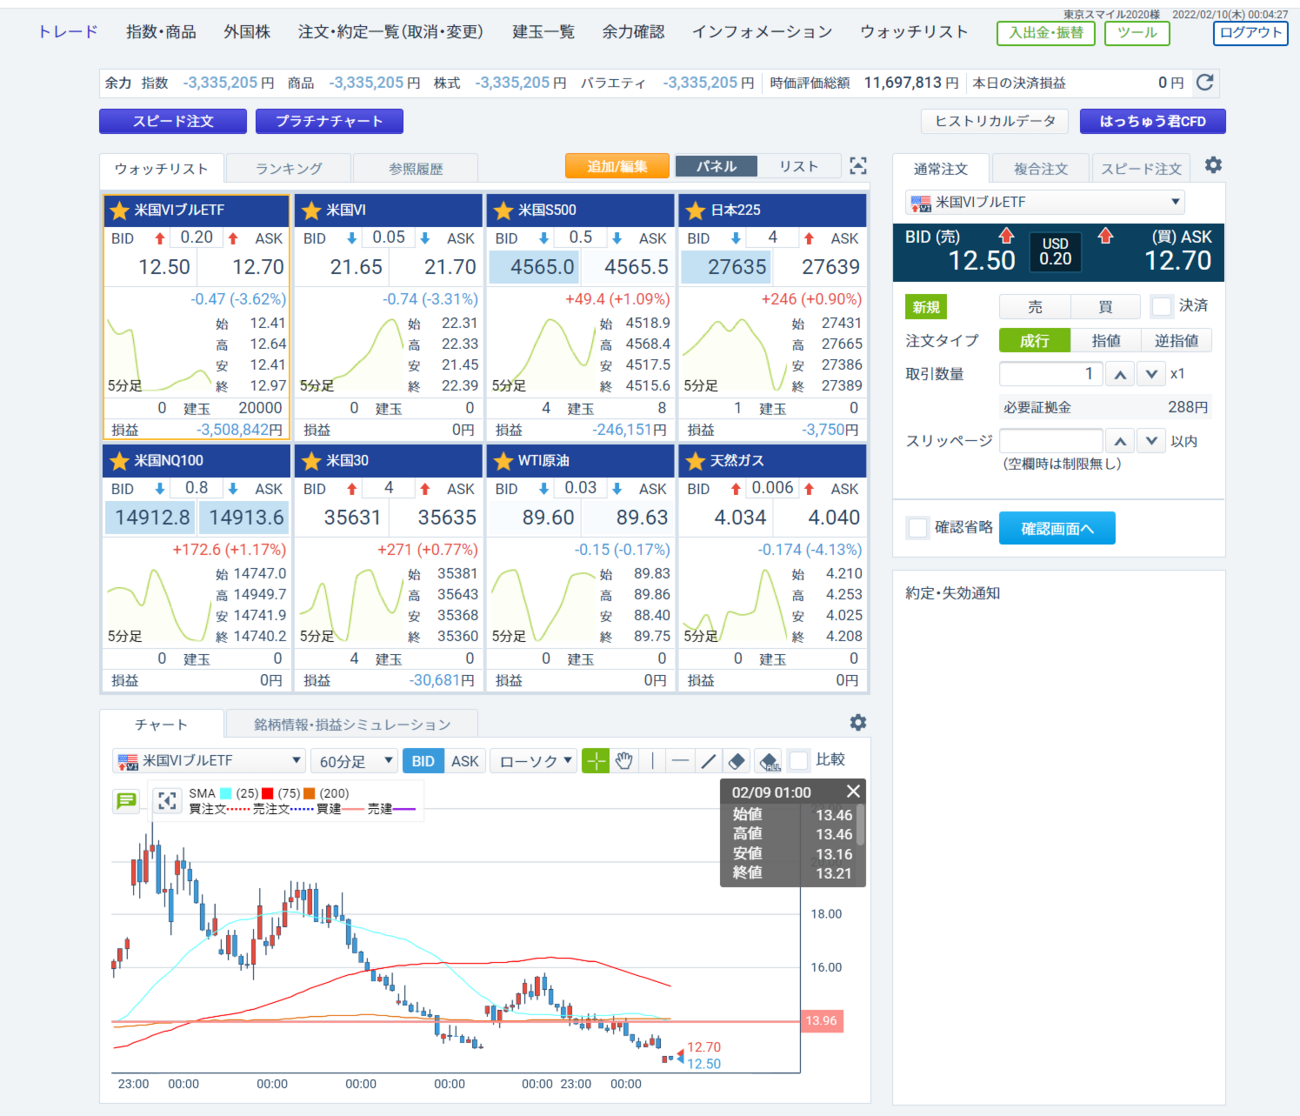Open プラチナチャート
This screenshot has height=1116, width=1300.
[329, 121]
